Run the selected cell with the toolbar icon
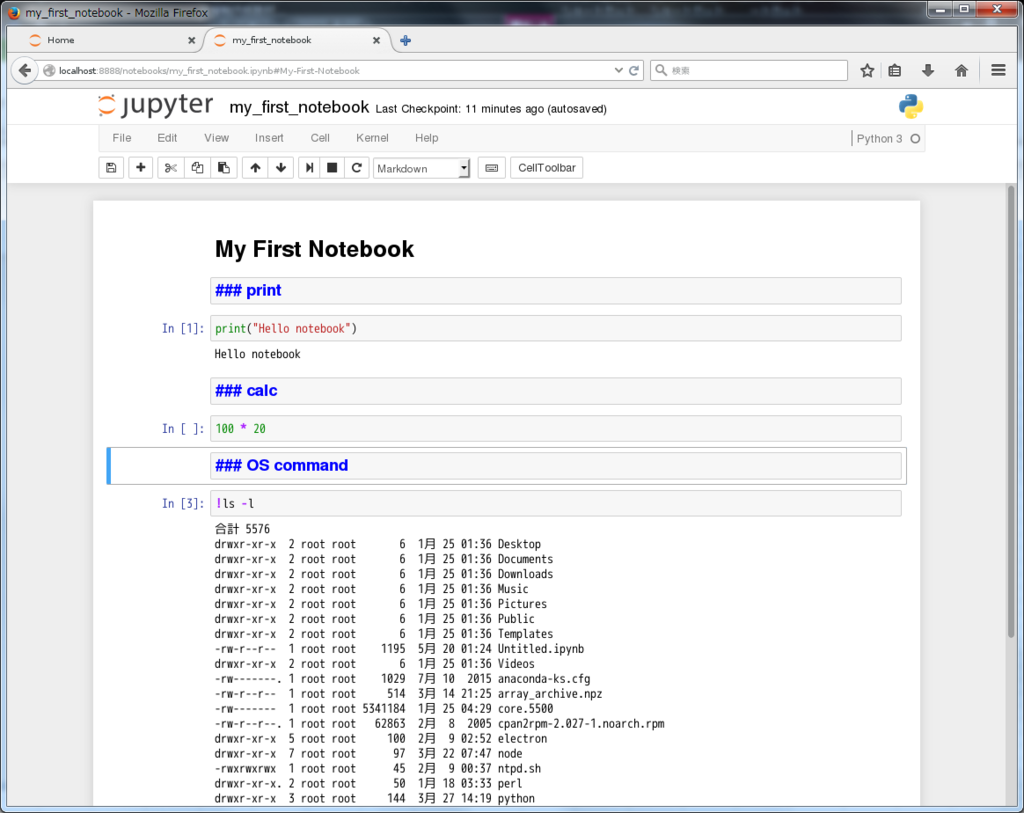Viewport: 1024px width, 813px height. coord(310,168)
